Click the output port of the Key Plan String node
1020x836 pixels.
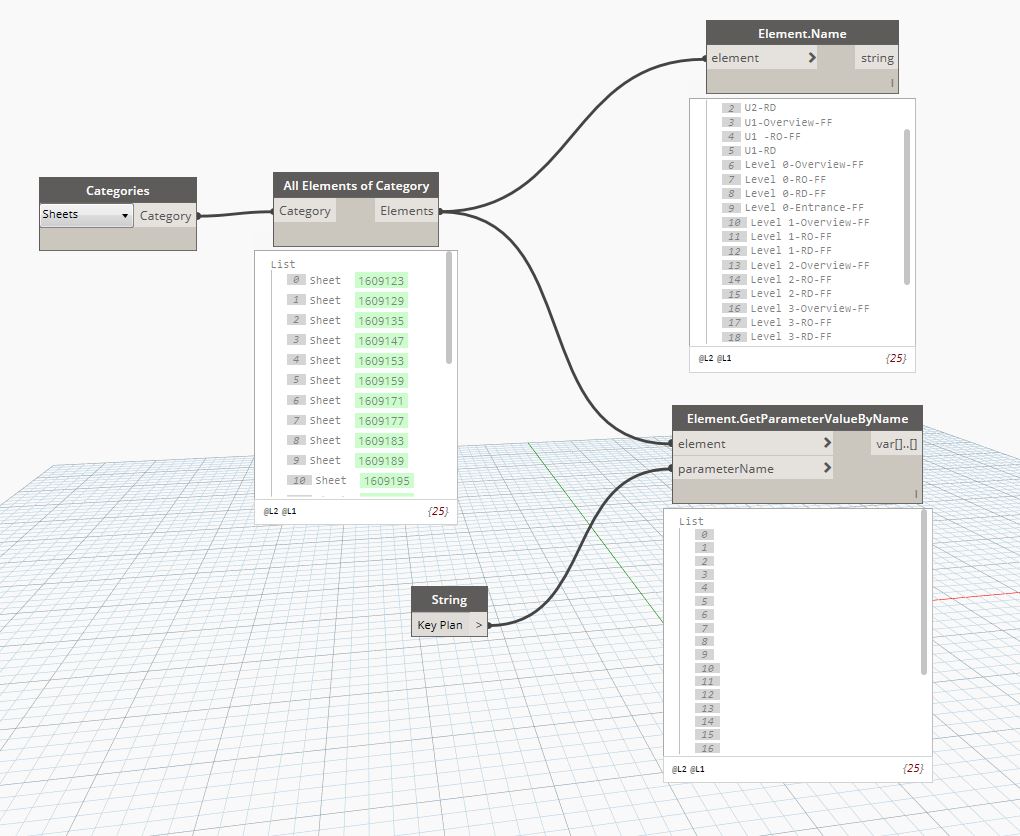tap(479, 624)
